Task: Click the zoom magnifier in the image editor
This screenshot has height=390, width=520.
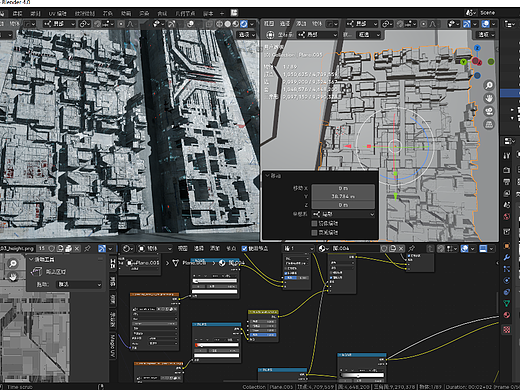Action: tap(13, 264)
